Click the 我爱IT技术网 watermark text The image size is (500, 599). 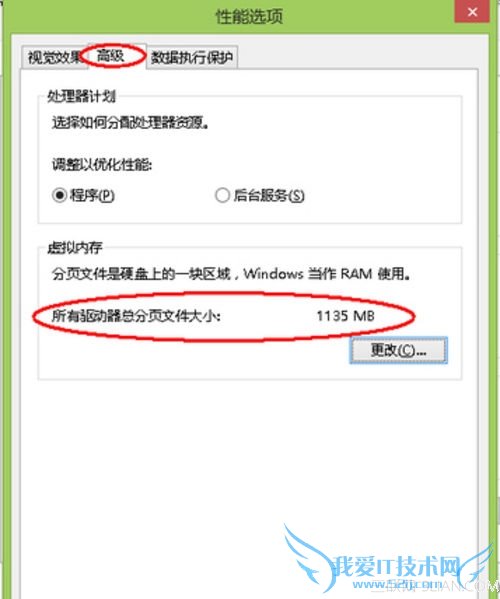pos(396,566)
